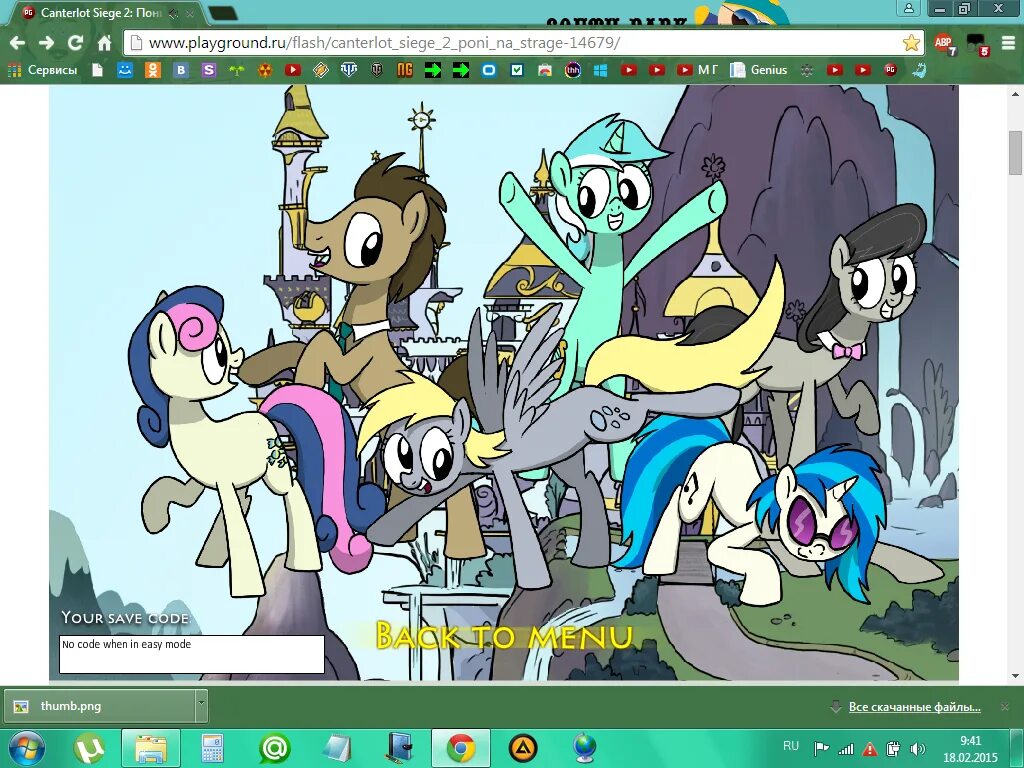Open the browser home page
This screenshot has height=768, width=1024.
104,43
